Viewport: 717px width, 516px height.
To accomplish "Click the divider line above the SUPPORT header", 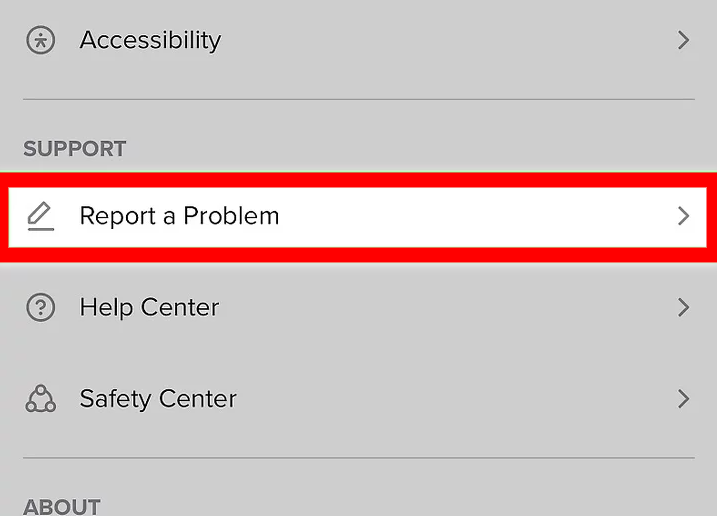I will (358, 99).
